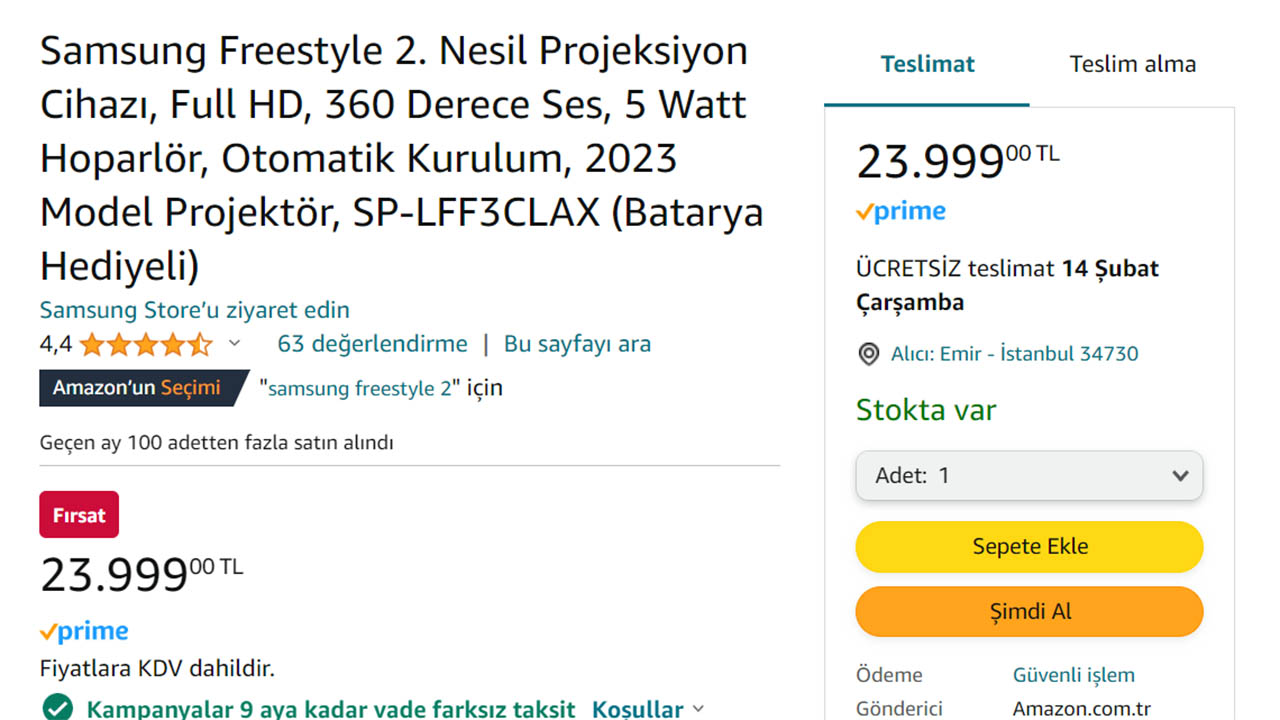Click the prime logo under main price
1280x720 pixels.
[84, 631]
